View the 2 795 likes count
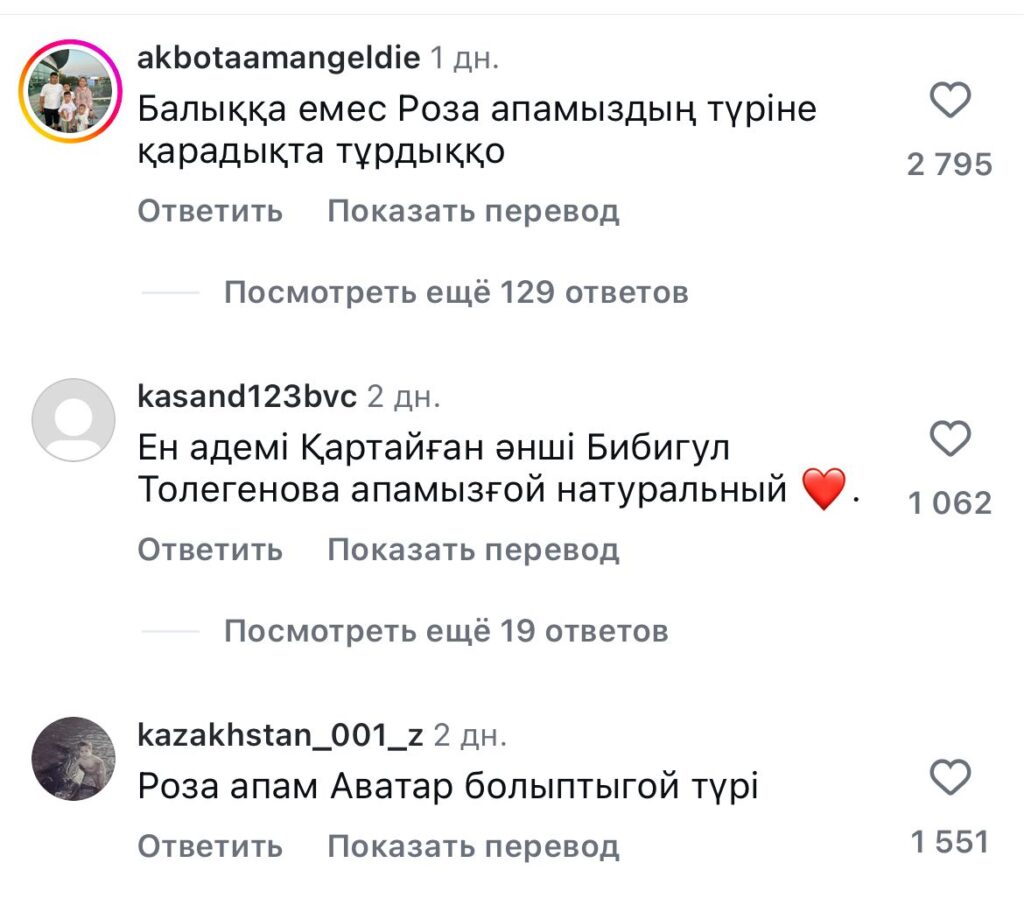Screen dimensions: 1024x898 (x=949, y=164)
